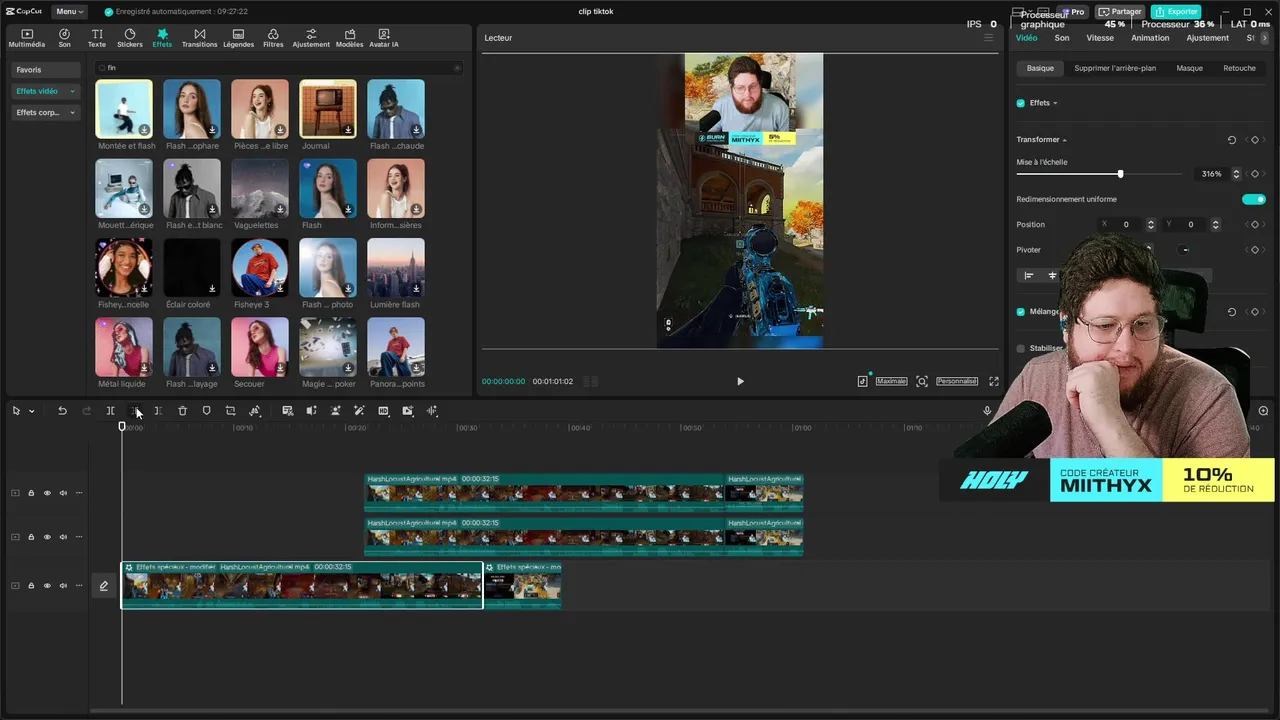
Task: Play the preview video
Action: coord(740,381)
